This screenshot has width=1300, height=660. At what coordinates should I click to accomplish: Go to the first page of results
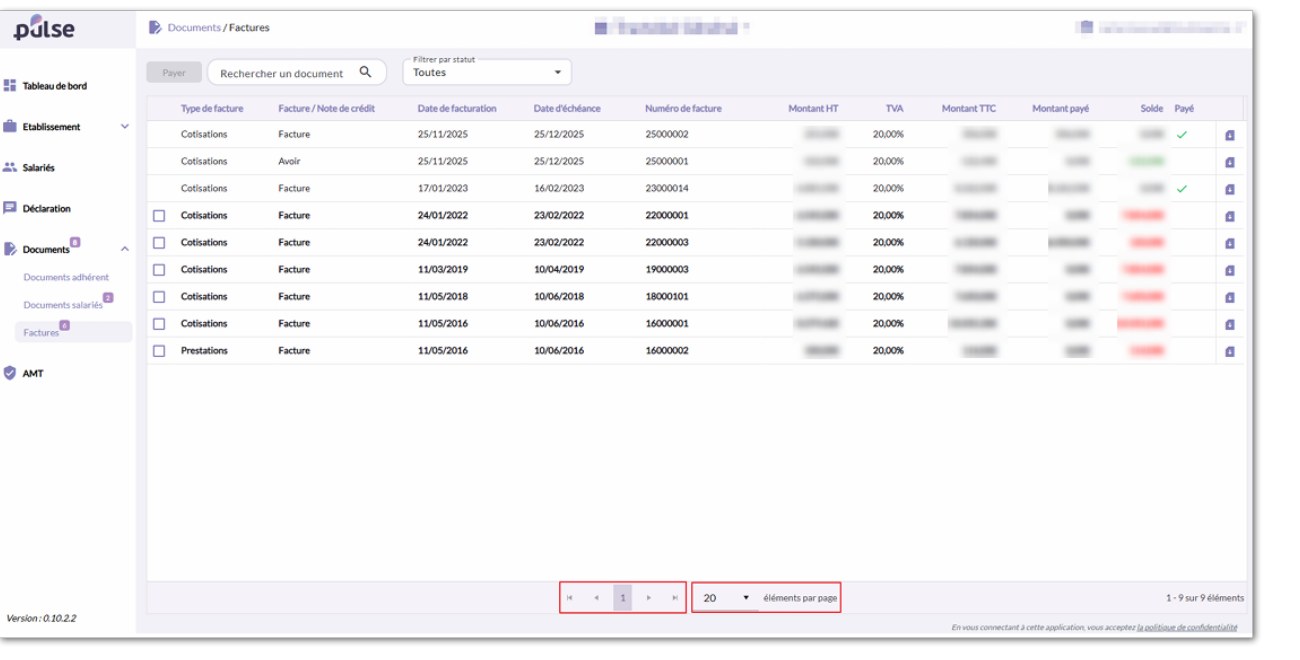tap(570, 598)
